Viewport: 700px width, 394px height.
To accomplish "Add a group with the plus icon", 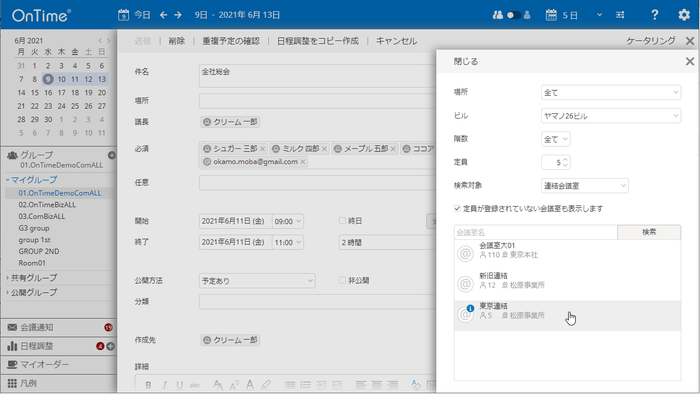I will pyautogui.click(x=112, y=155).
